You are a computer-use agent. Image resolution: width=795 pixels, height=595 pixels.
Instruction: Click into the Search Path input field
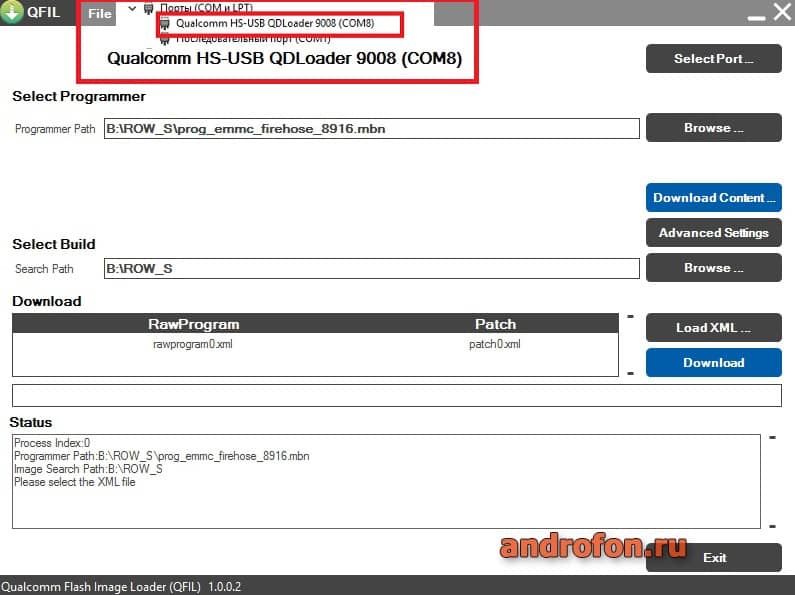[371, 269]
